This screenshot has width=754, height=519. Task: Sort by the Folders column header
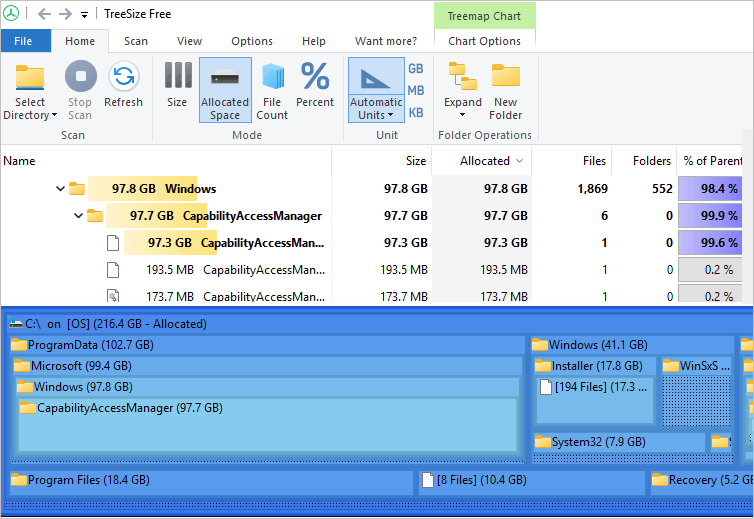[x=644, y=161]
